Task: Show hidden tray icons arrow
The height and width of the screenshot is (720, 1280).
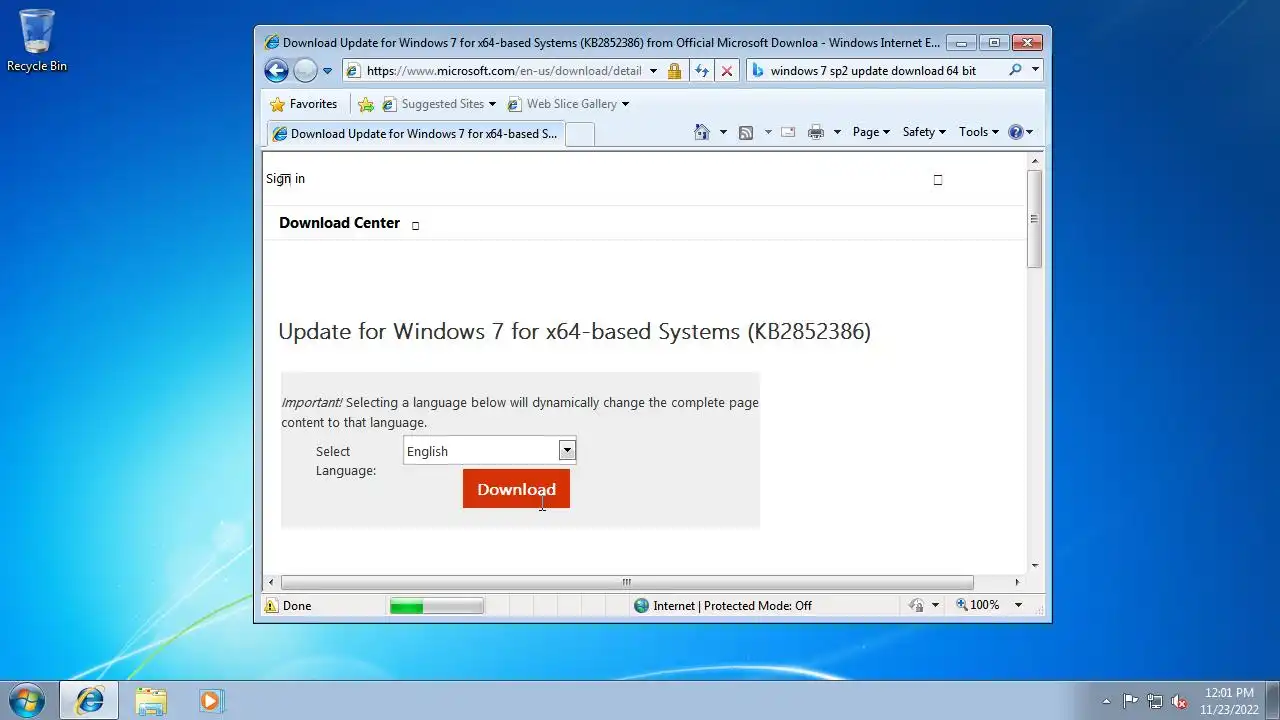Action: 1106,701
